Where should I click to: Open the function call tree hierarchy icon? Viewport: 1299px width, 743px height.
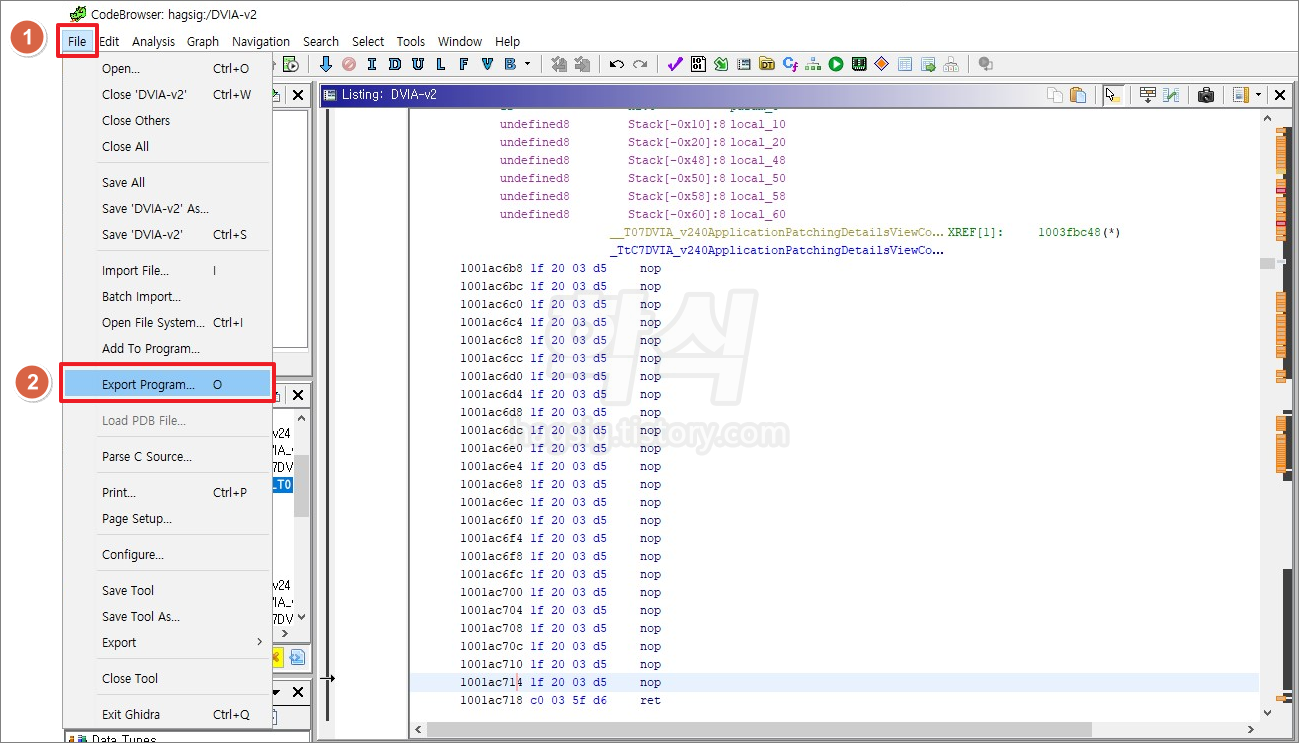[x=813, y=64]
